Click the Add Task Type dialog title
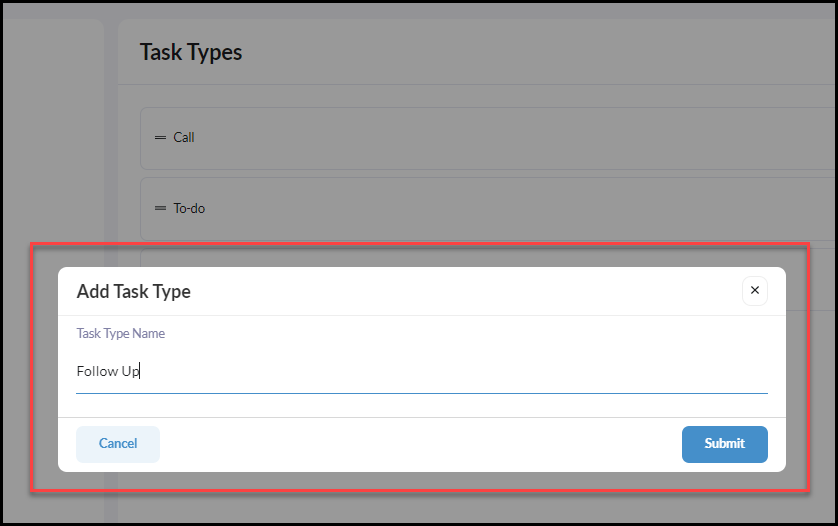 tap(134, 291)
